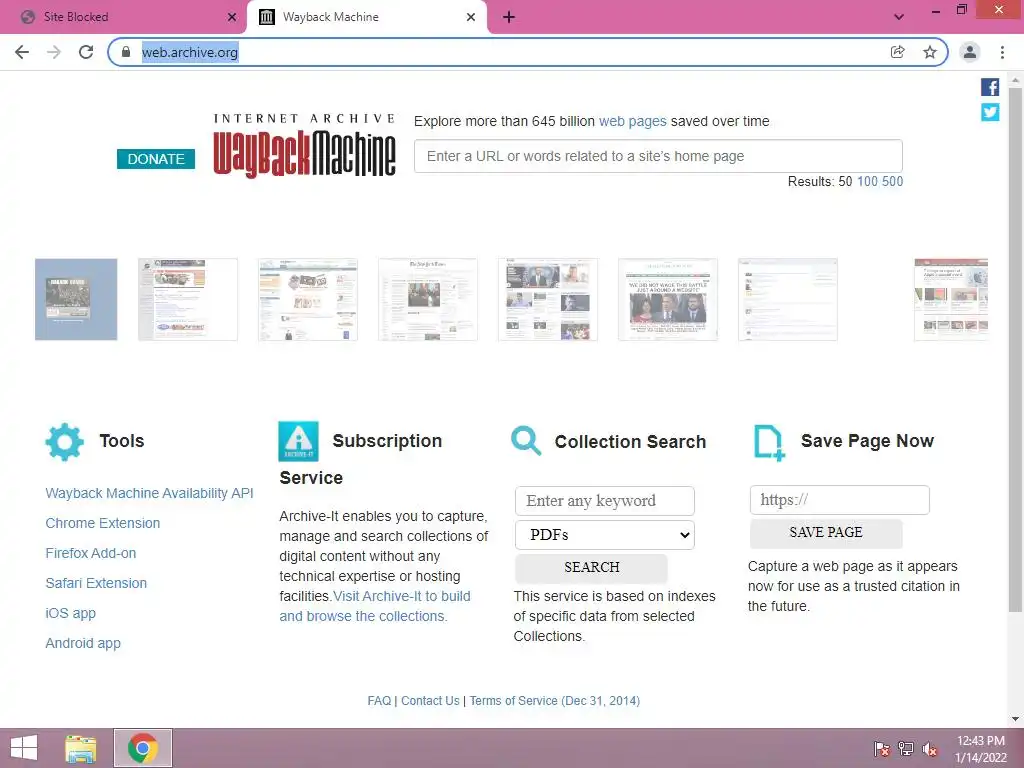Click the https:// save page field
1024x768 pixels.
tap(840, 500)
